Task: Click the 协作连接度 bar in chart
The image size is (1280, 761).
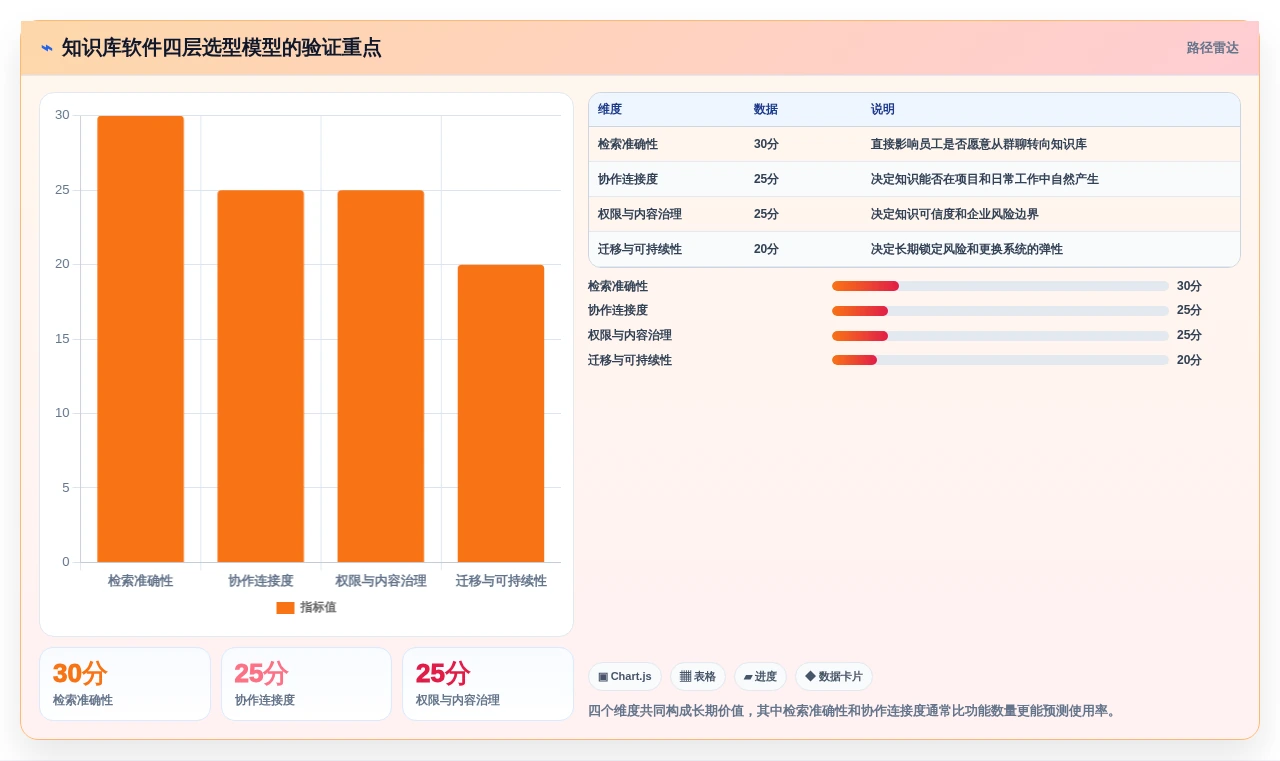Action: tap(261, 376)
